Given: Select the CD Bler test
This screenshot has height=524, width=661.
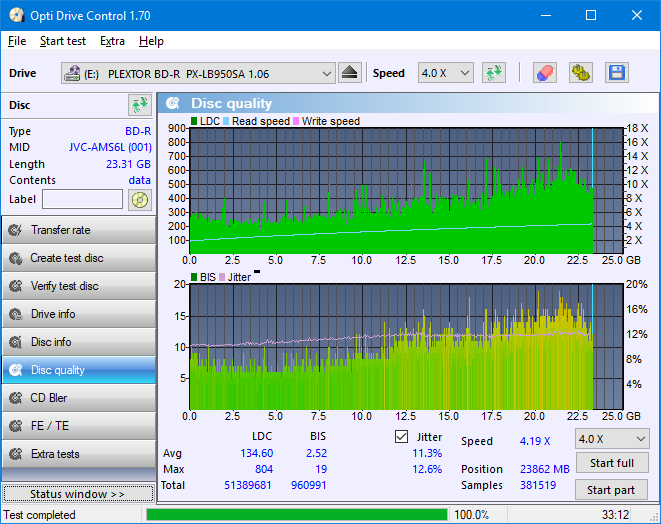Looking at the screenshot, I should (x=78, y=398).
